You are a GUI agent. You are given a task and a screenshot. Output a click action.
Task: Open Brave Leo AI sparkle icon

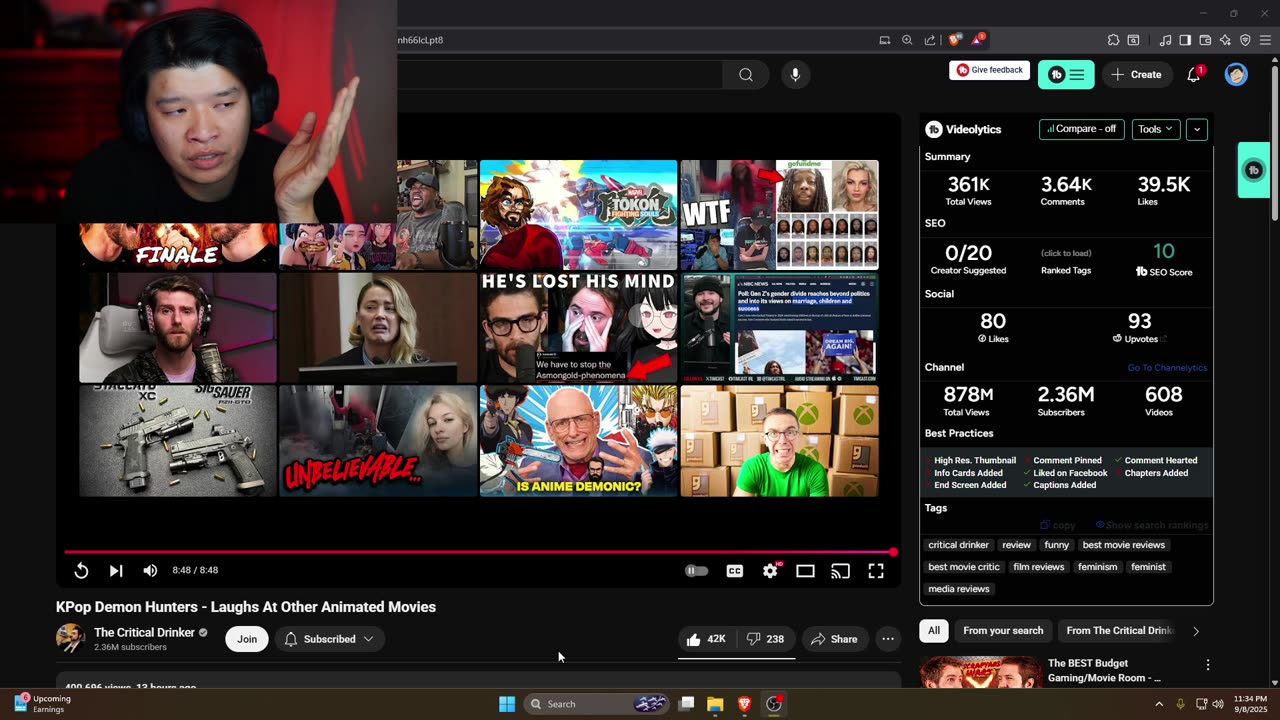tap(1225, 40)
